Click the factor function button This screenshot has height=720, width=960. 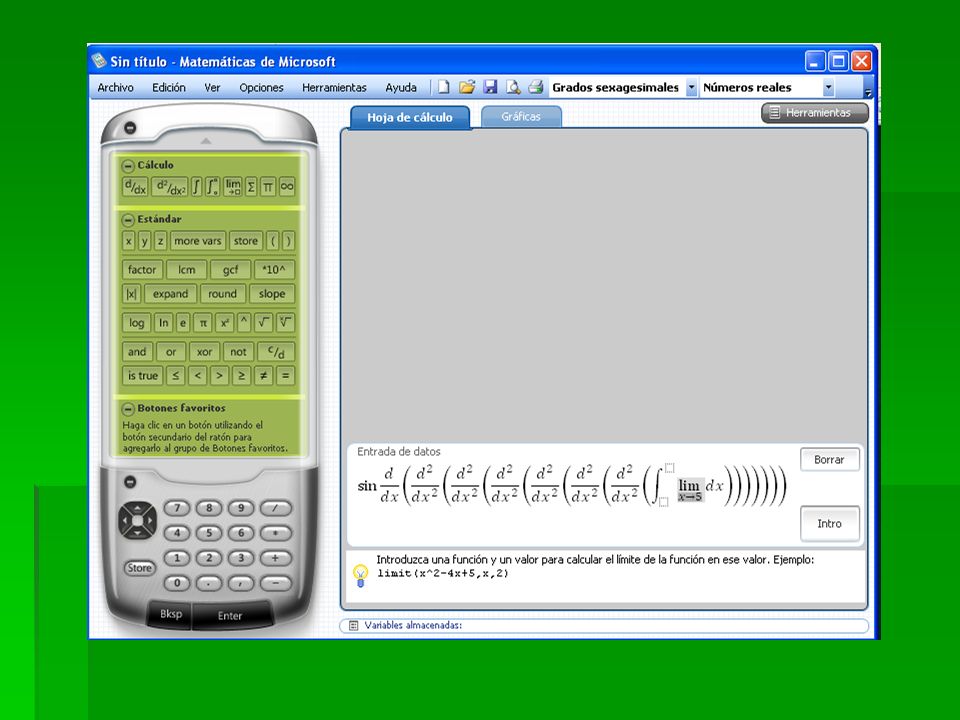pyautogui.click(x=142, y=270)
